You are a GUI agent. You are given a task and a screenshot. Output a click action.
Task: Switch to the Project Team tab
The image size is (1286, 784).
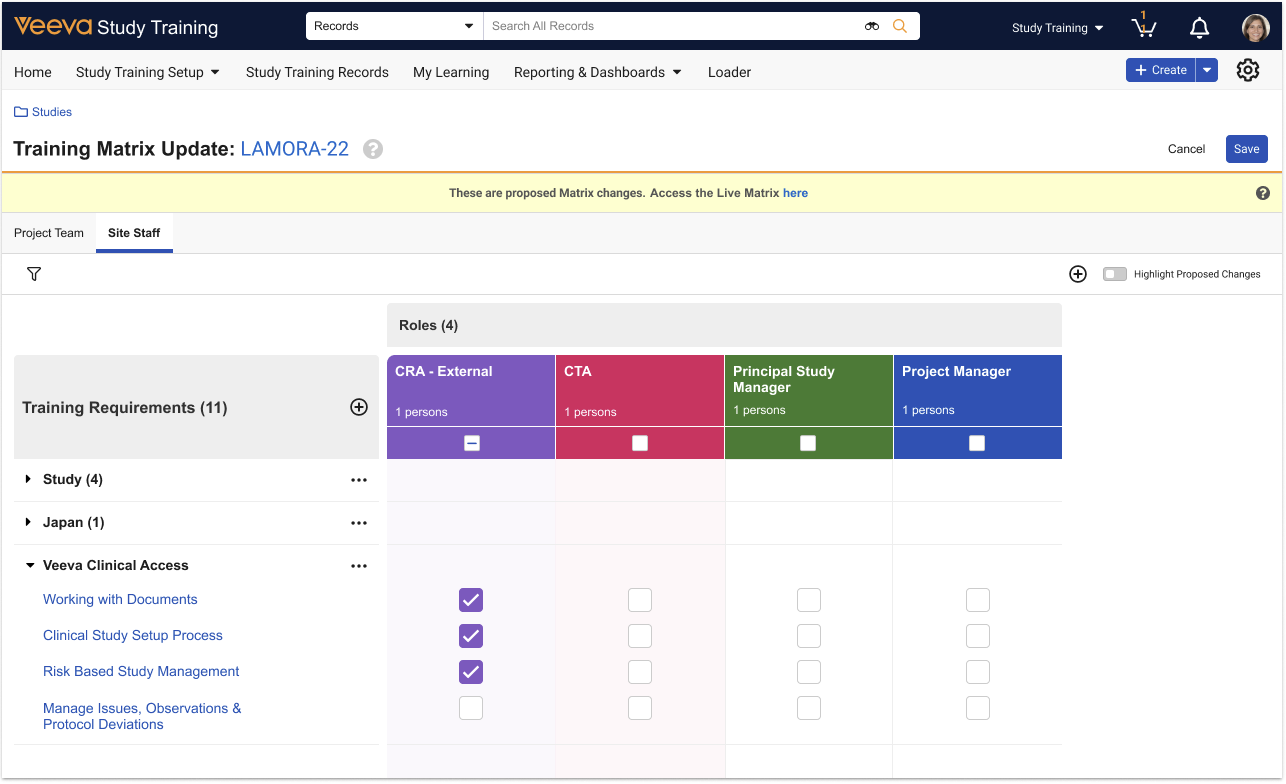click(49, 233)
